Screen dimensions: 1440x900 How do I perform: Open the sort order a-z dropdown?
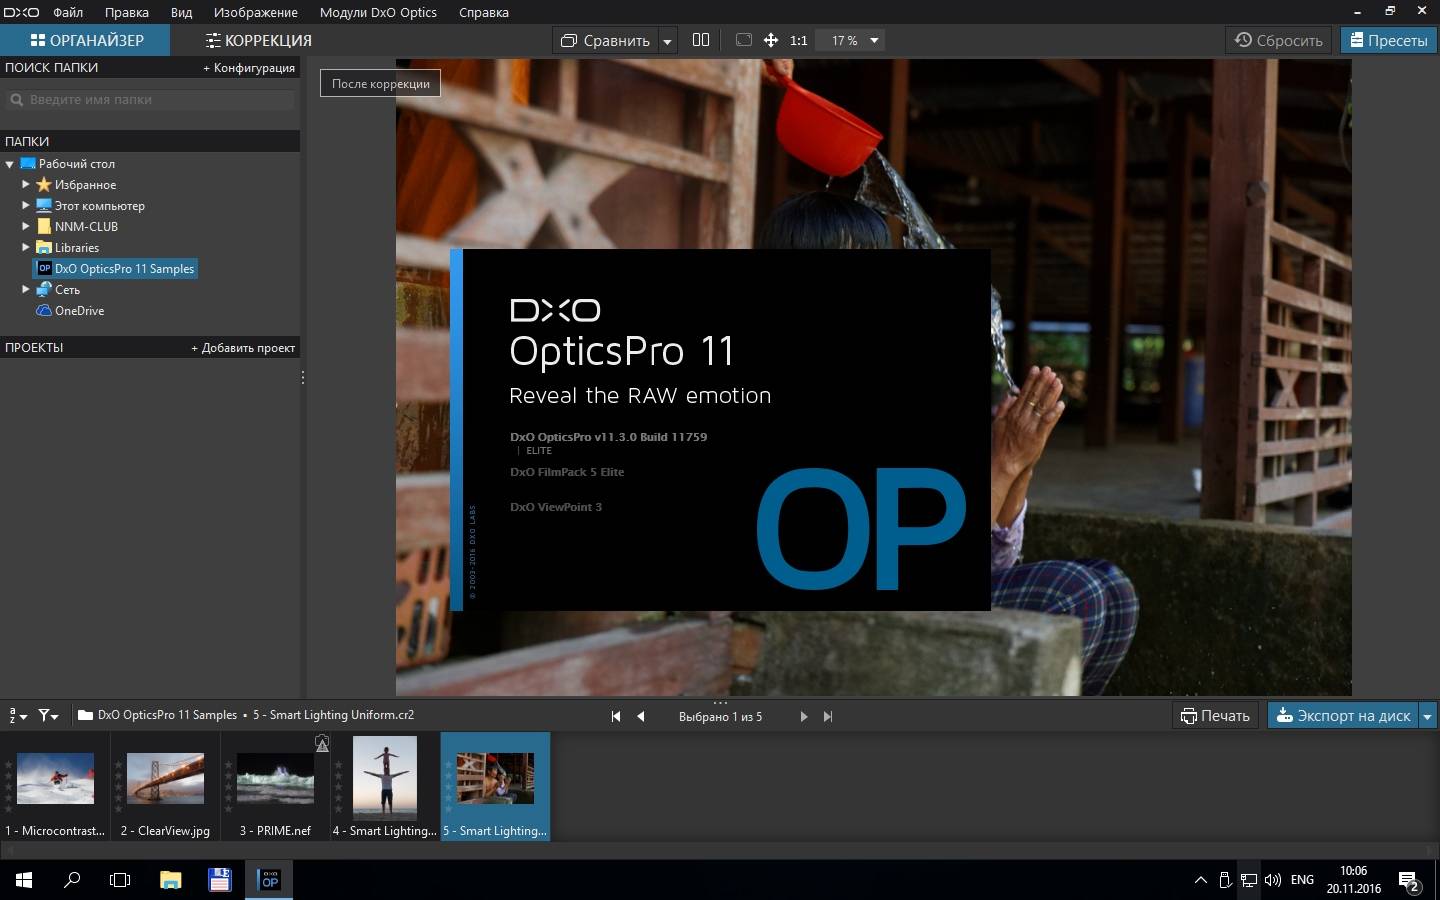coord(17,715)
